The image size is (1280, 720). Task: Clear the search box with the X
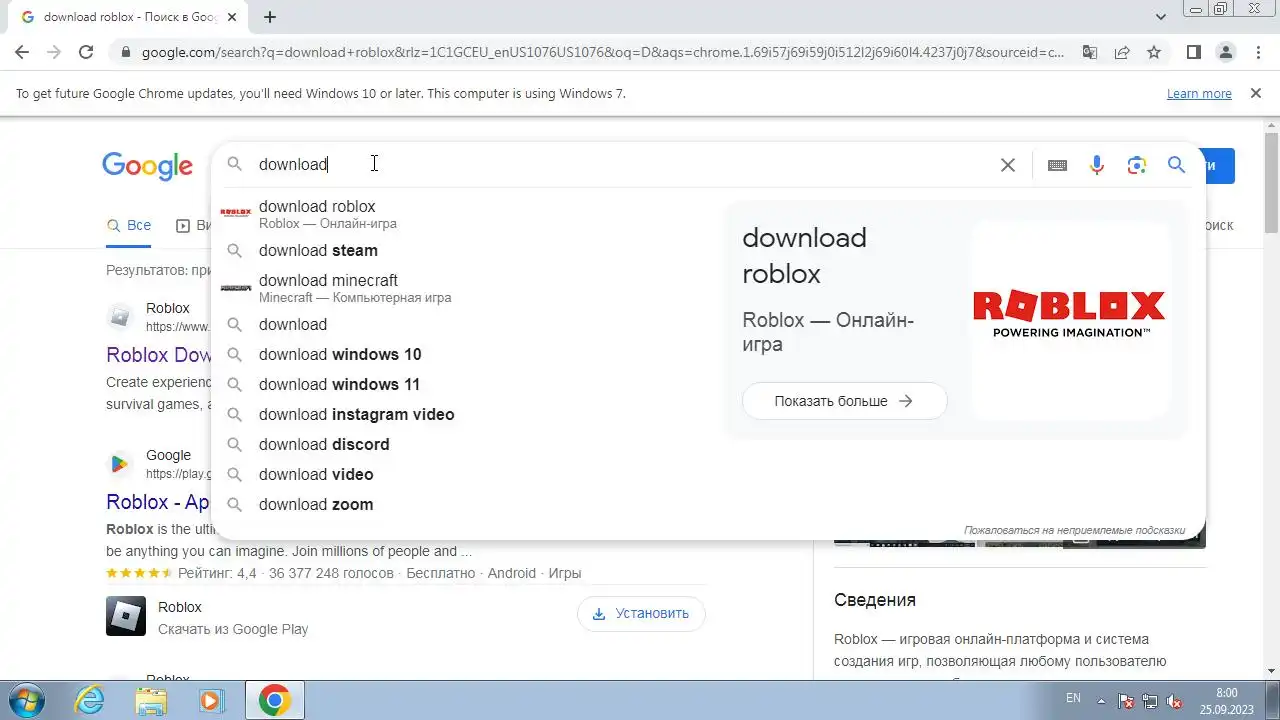click(x=1008, y=165)
